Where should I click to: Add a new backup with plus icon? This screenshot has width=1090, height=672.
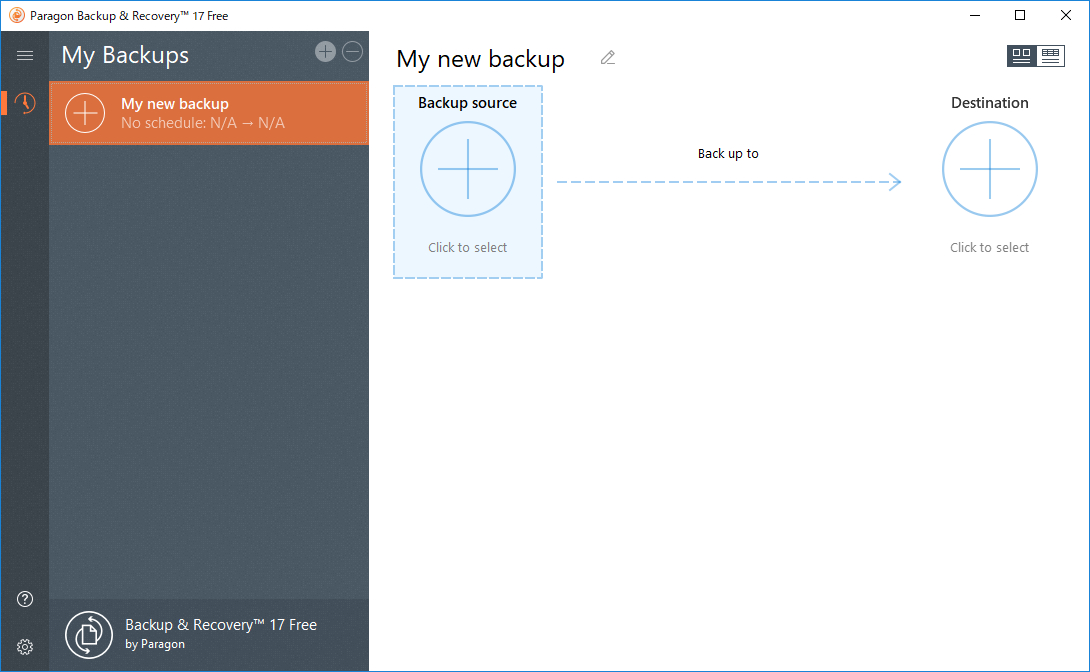[x=325, y=51]
